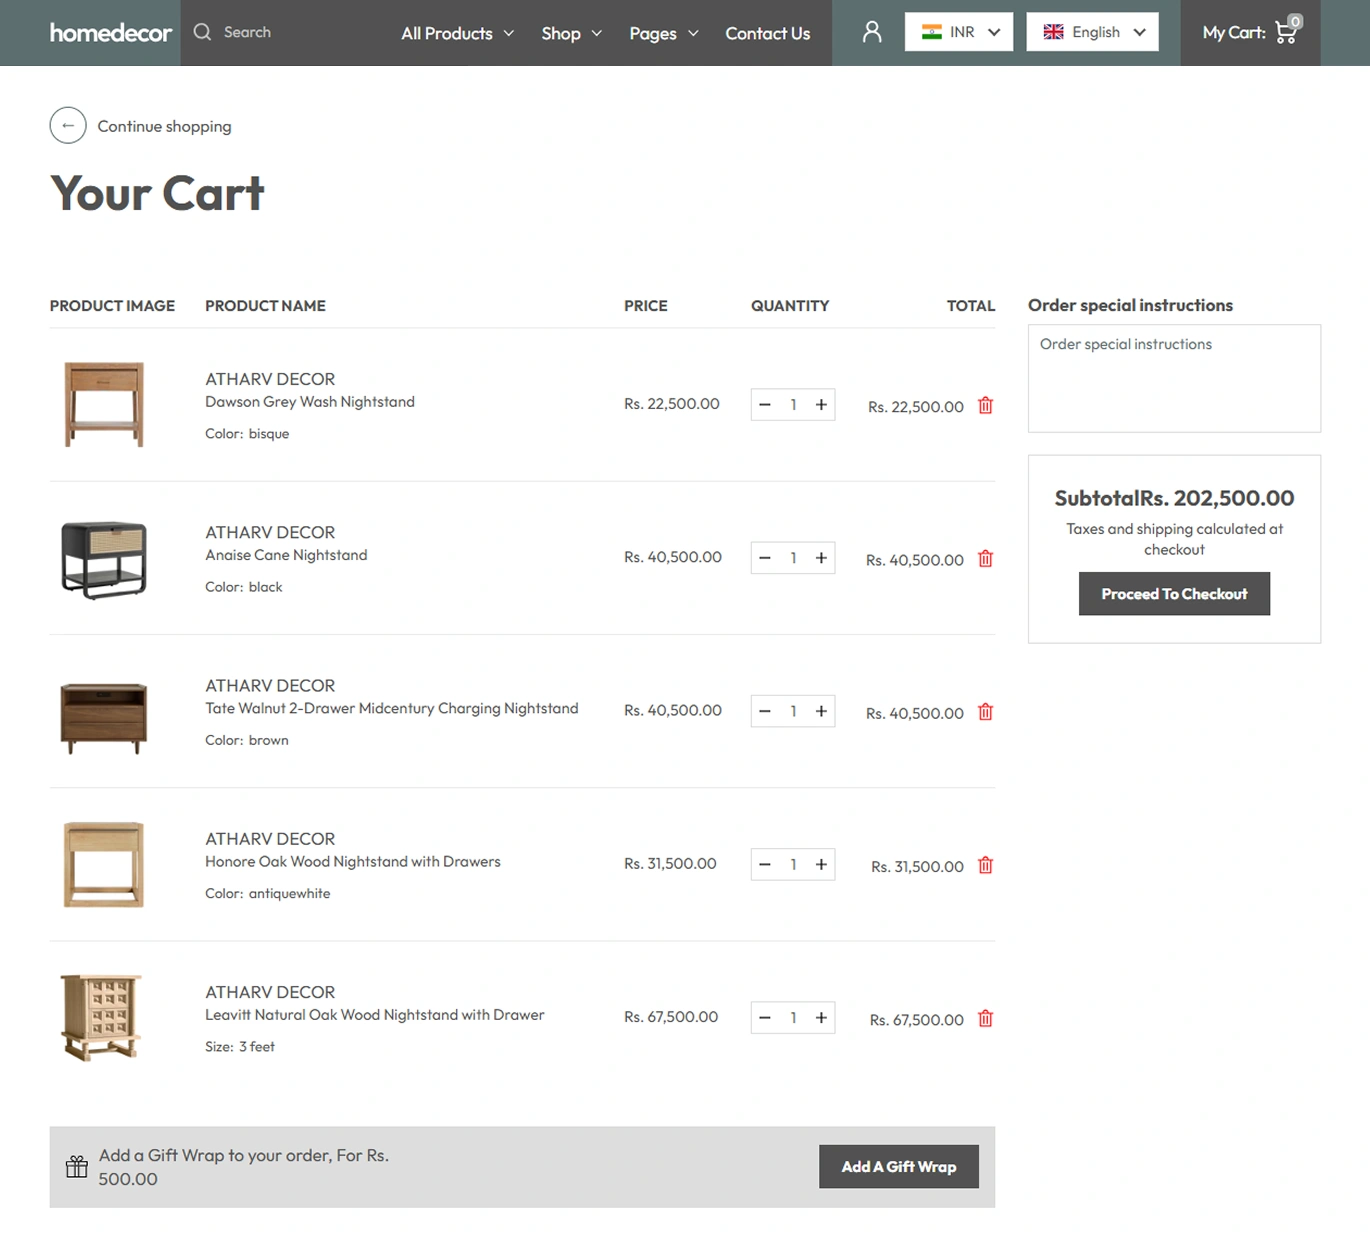Viewport: 1370px width, 1240px height.
Task: Decrease quantity of Honore Oak Wood Nightstand
Action: click(x=765, y=864)
